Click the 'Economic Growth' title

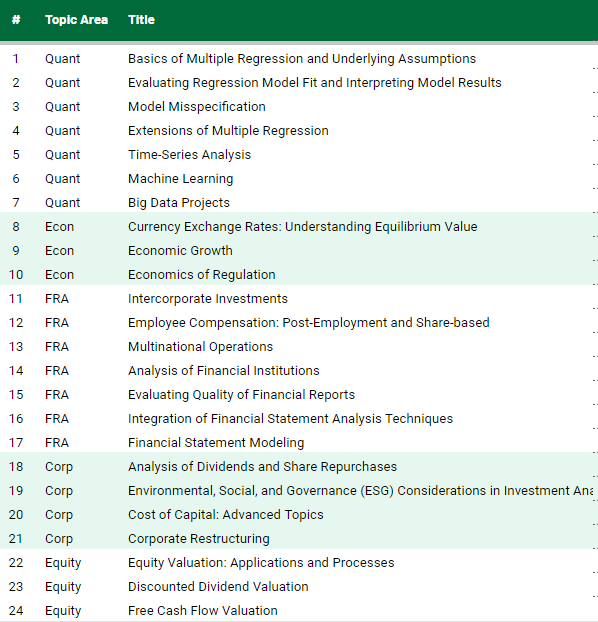[180, 251]
